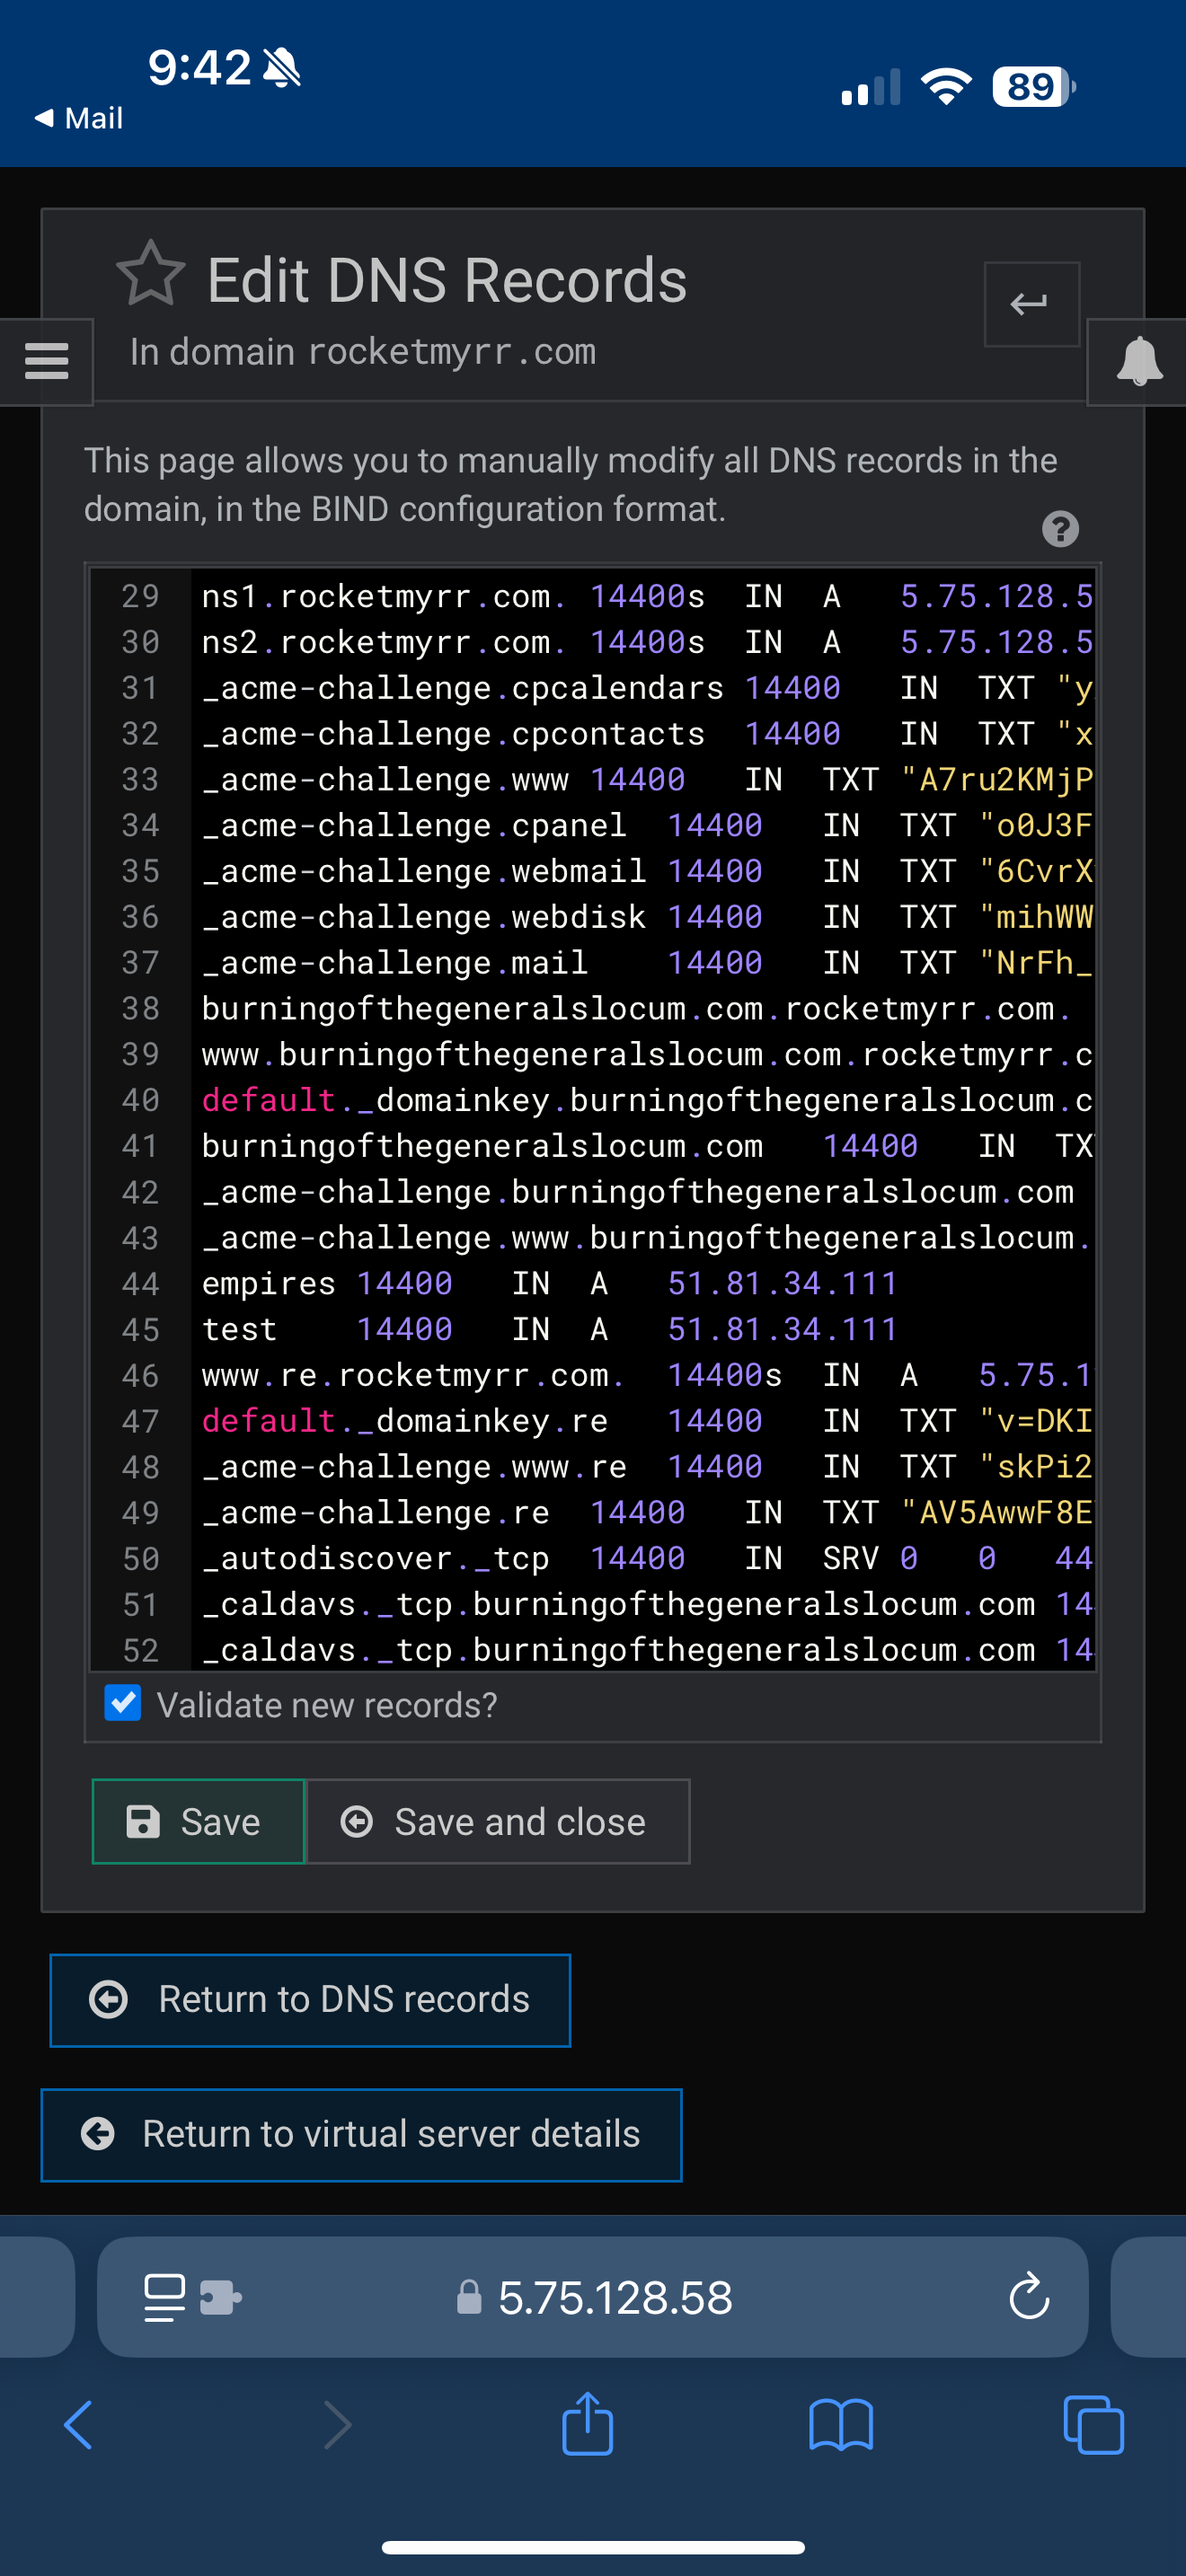Click the _acme-challenge.webmail TXT record

tap(646, 871)
